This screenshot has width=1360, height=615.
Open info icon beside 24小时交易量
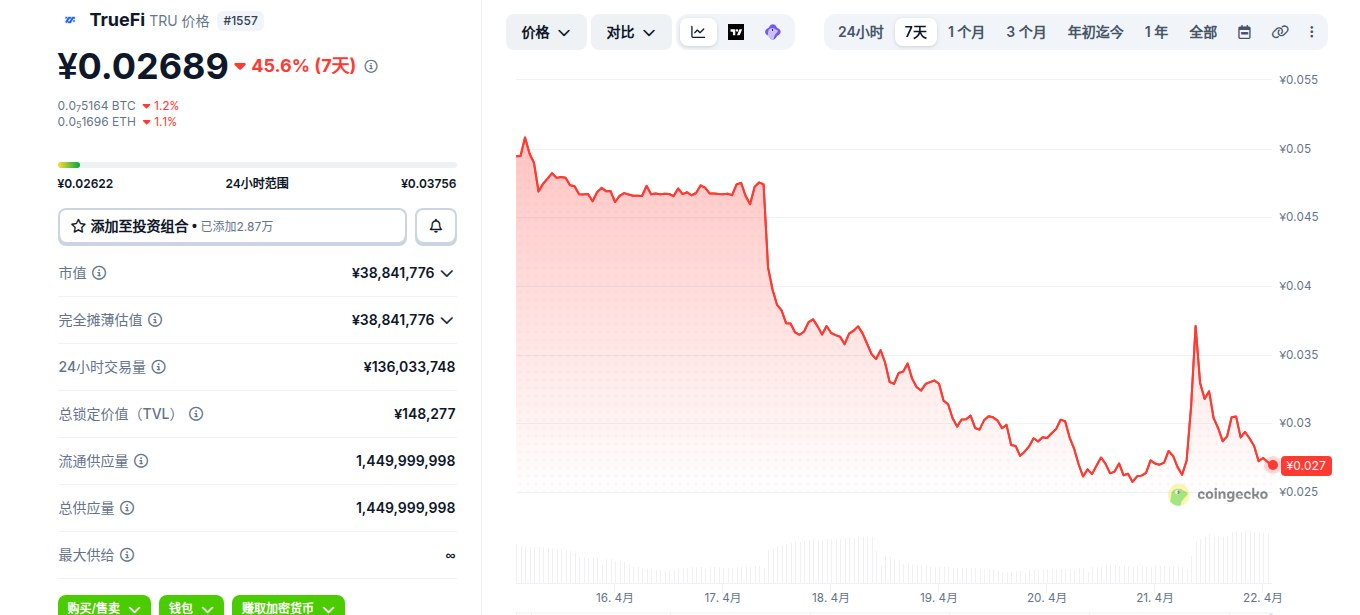coord(158,367)
